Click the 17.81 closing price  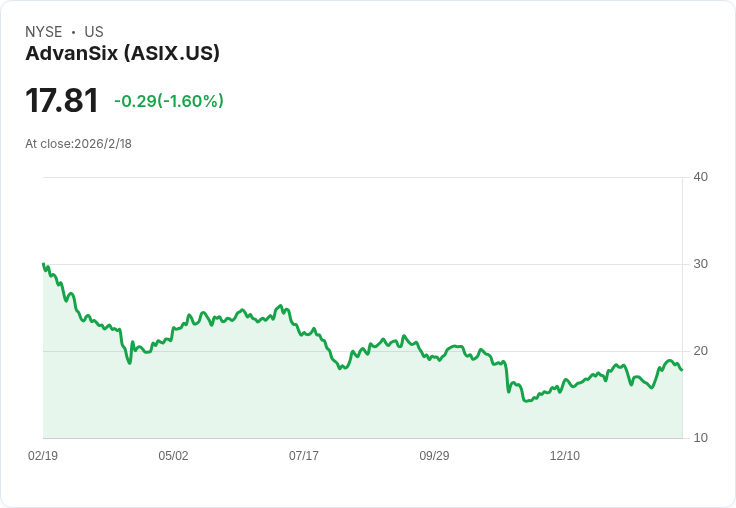click(62, 101)
